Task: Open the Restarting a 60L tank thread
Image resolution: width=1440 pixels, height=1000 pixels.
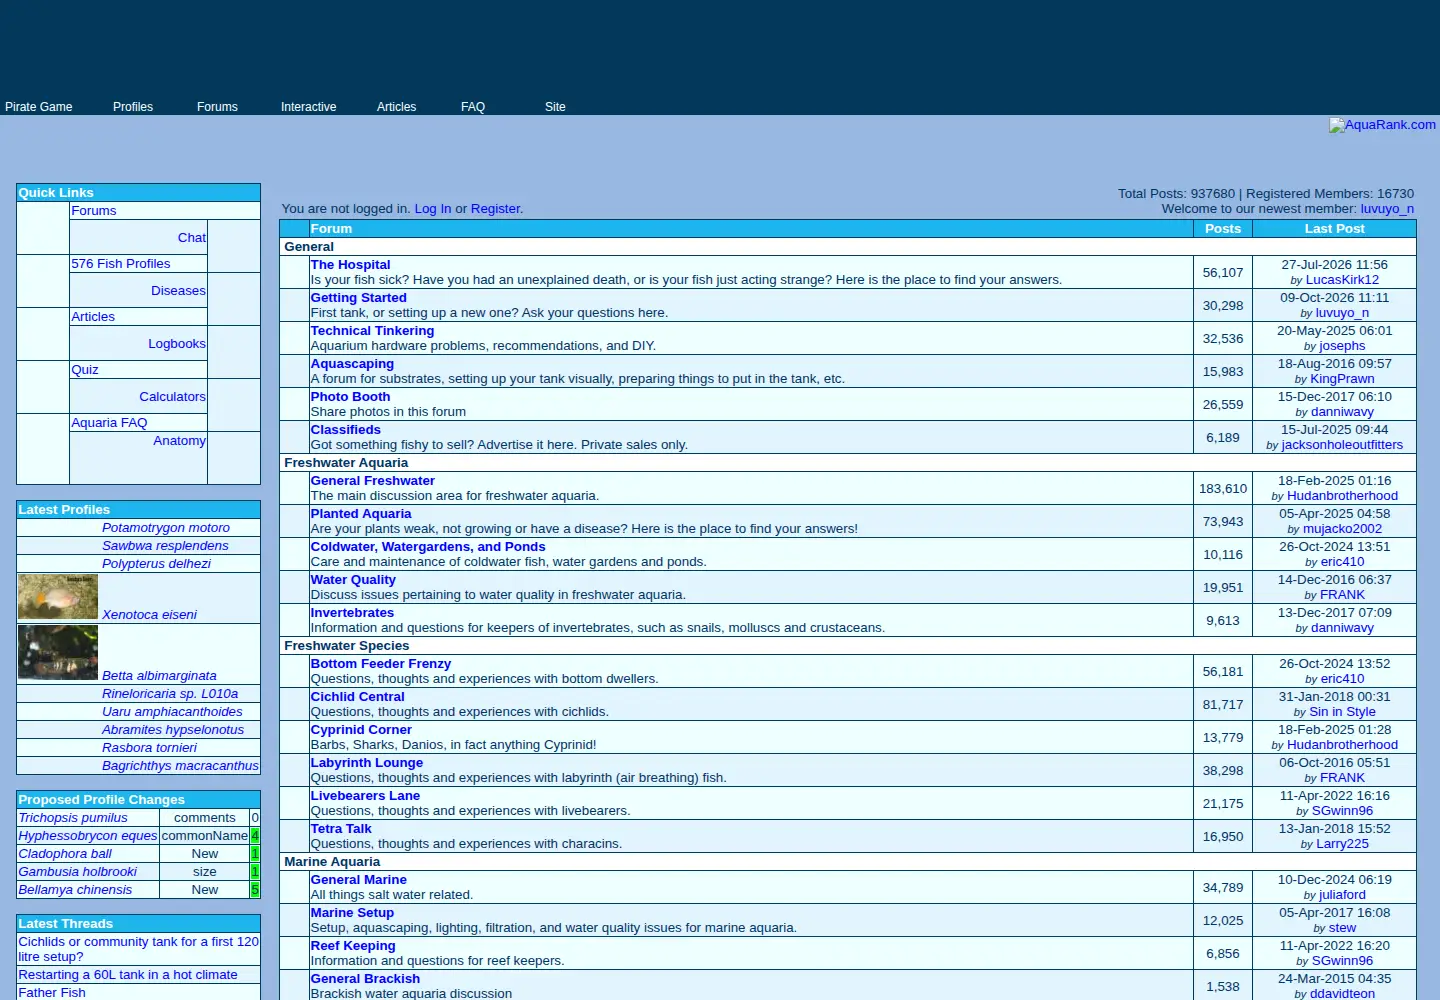Action: click(128, 975)
